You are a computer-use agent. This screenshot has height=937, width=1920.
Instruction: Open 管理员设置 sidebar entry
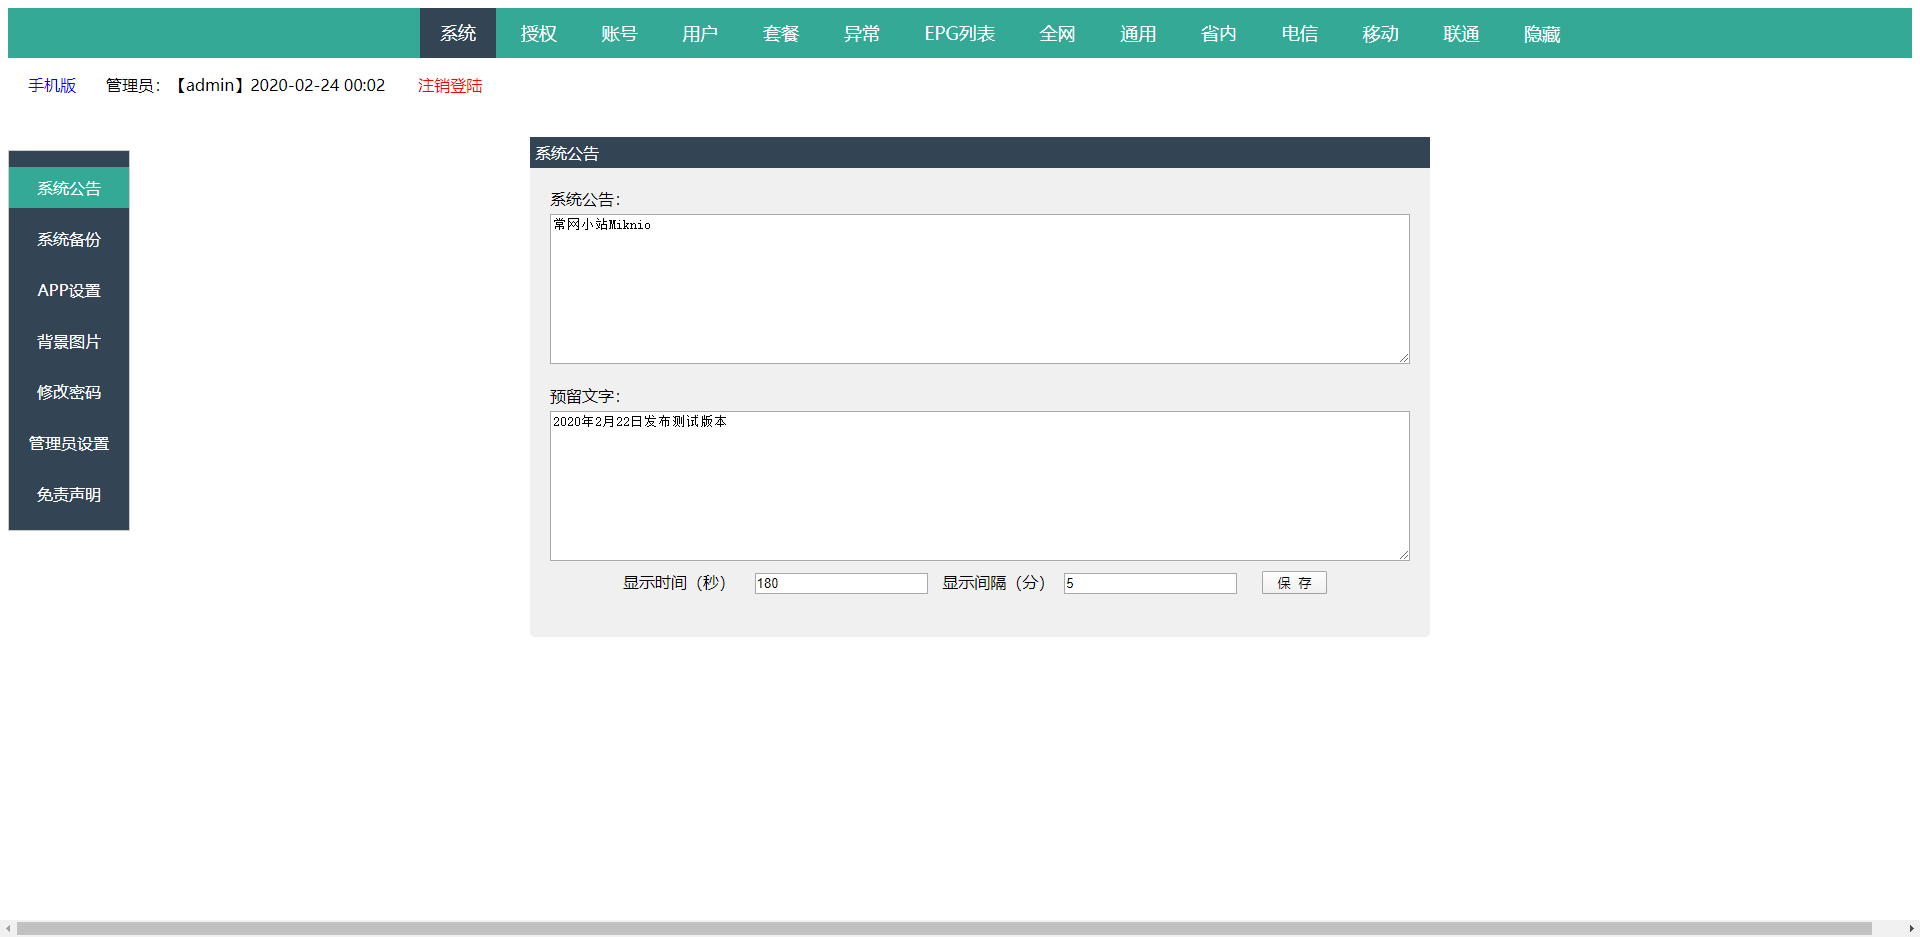click(x=69, y=444)
